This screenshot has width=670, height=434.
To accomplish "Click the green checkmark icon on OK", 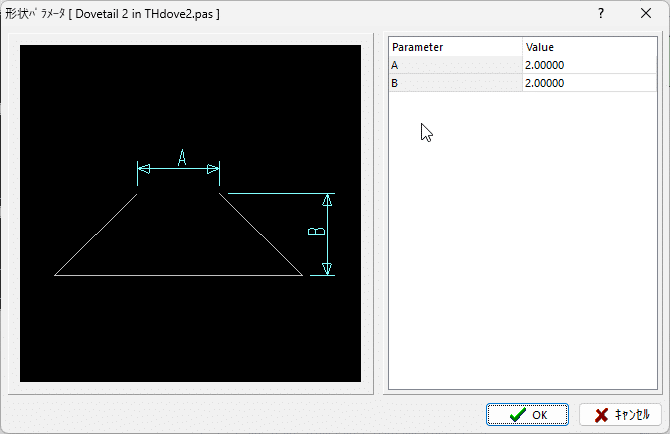I will [x=517, y=415].
